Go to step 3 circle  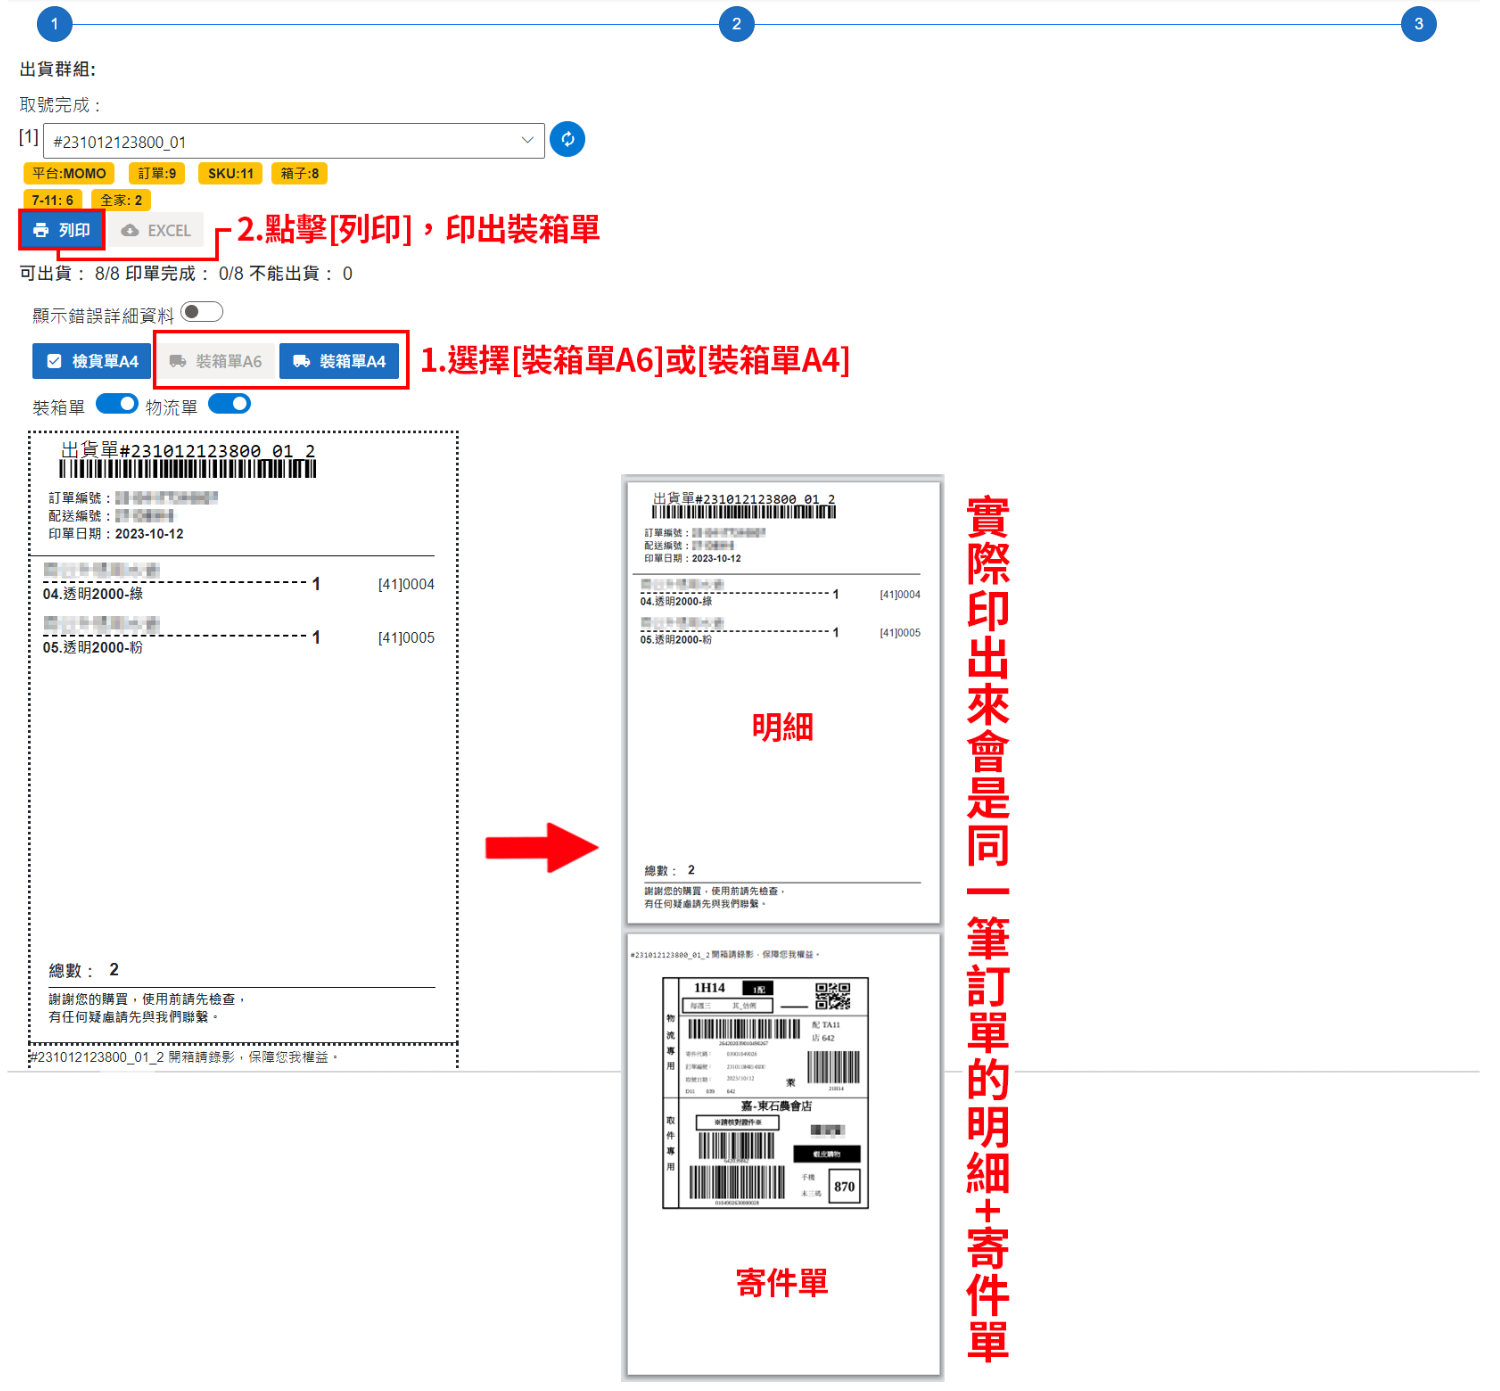[x=1418, y=24]
